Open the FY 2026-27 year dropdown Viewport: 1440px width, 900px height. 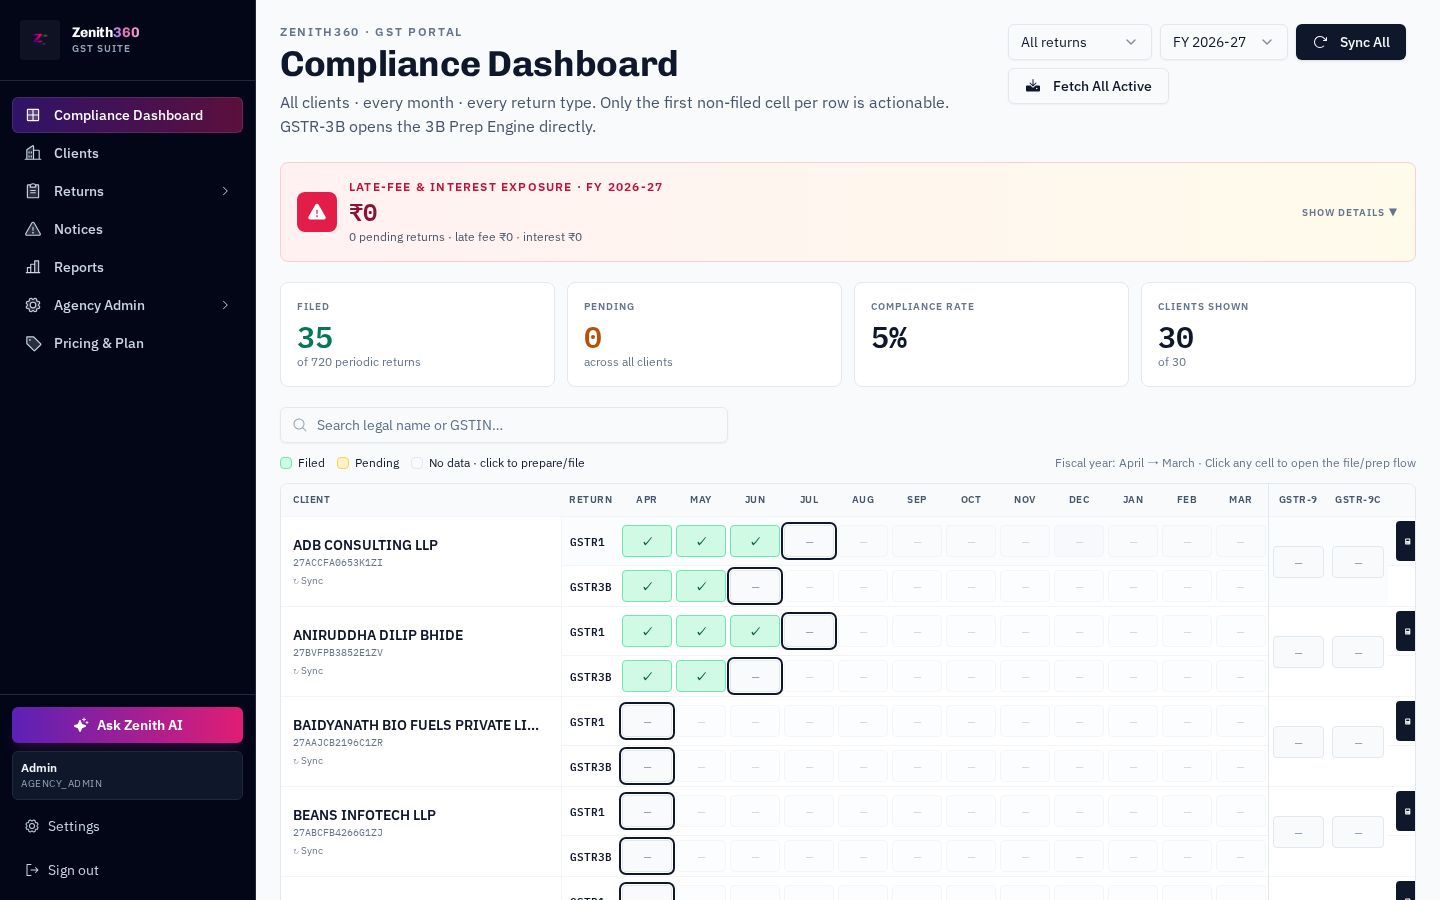[1224, 42]
